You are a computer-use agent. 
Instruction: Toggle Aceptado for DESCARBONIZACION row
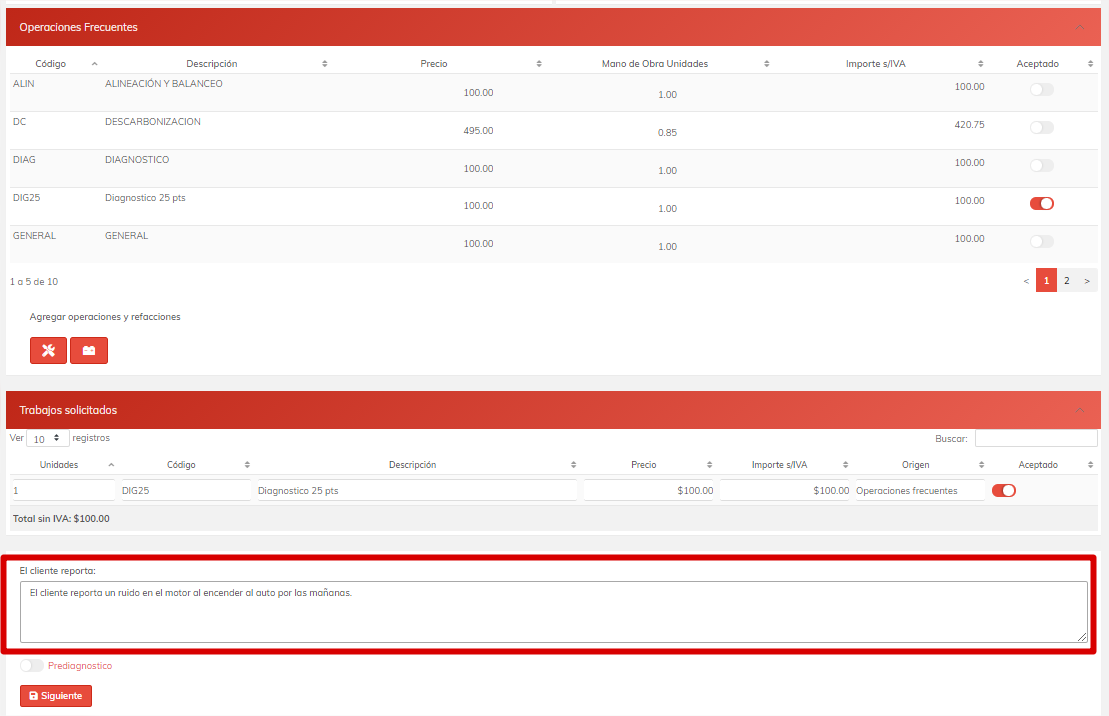click(1041, 128)
